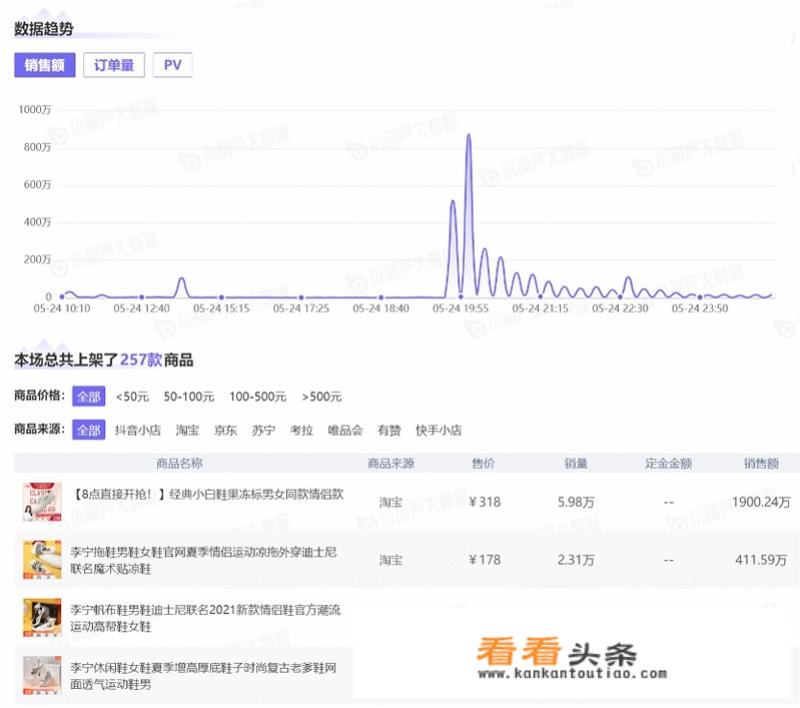Click chart data point at 05-24 23:50
Viewport: 800px width, 708px height.
[700, 296]
